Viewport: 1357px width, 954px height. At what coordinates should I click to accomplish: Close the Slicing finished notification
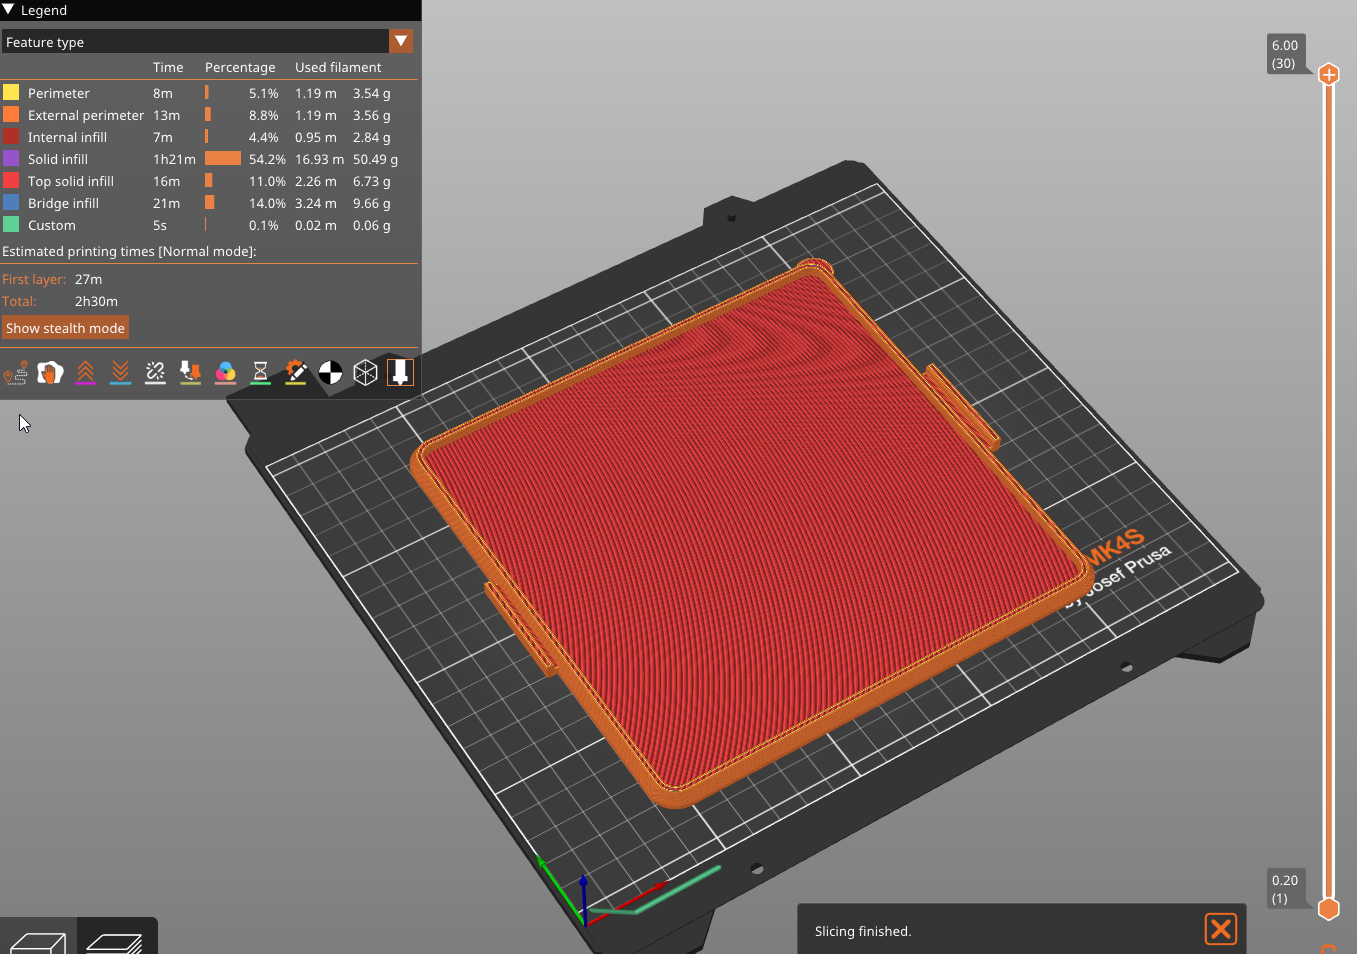(x=1221, y=929)
